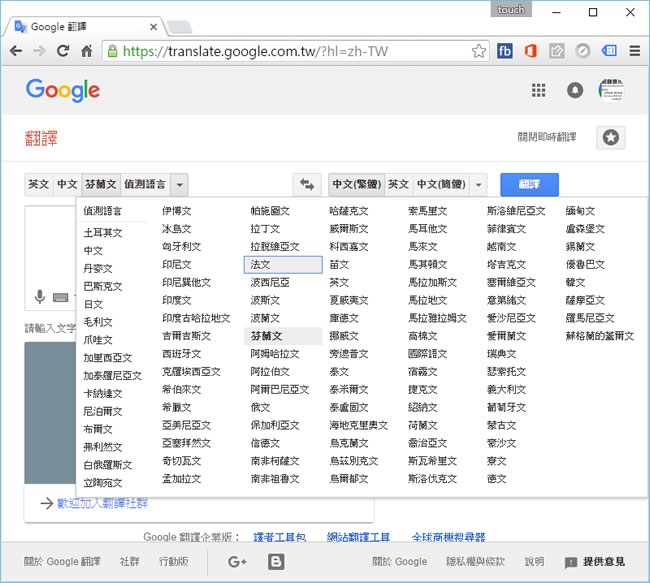This screenshot has width=650, height=583.
Task: Choose 法文 in the language list
Action: pos(283,265)
